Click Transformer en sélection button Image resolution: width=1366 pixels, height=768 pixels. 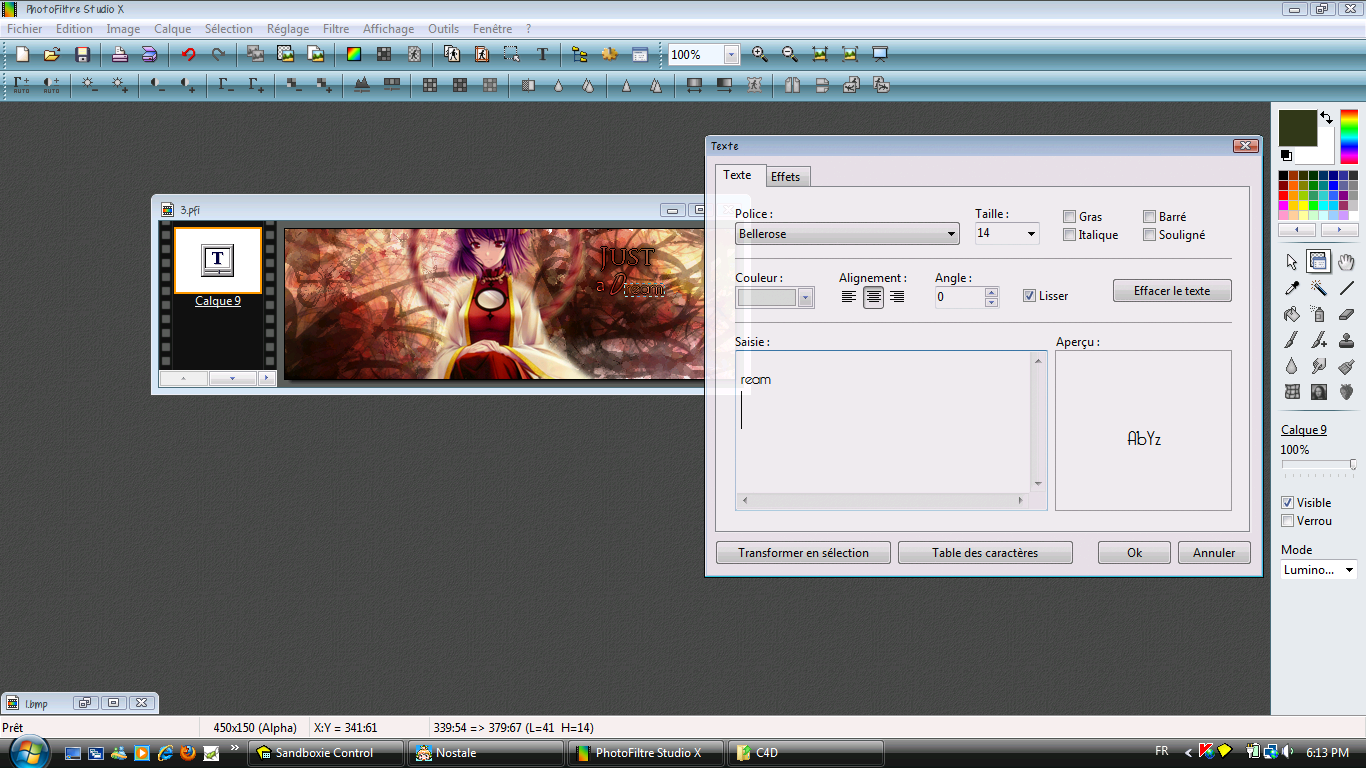point(803,552)
